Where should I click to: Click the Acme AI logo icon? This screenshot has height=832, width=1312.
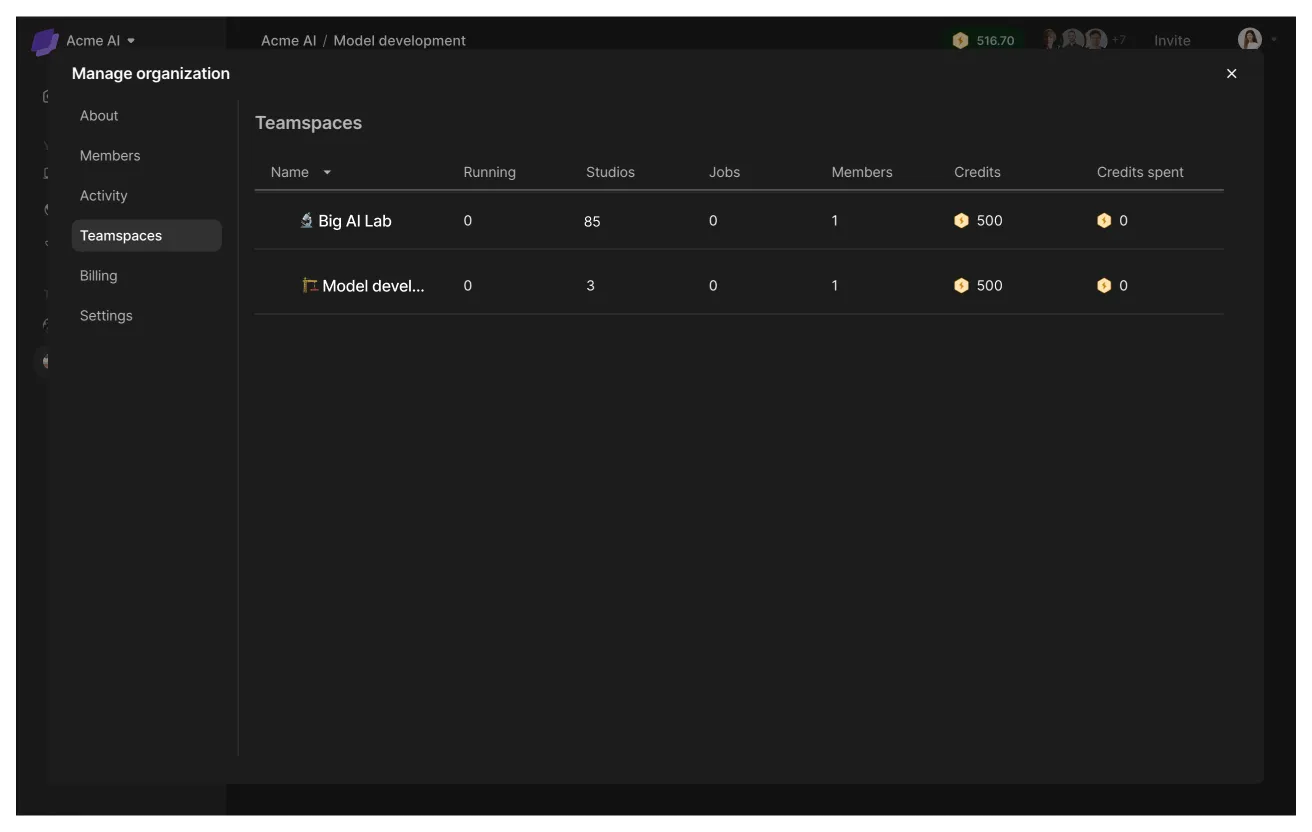tap(45, 42)
